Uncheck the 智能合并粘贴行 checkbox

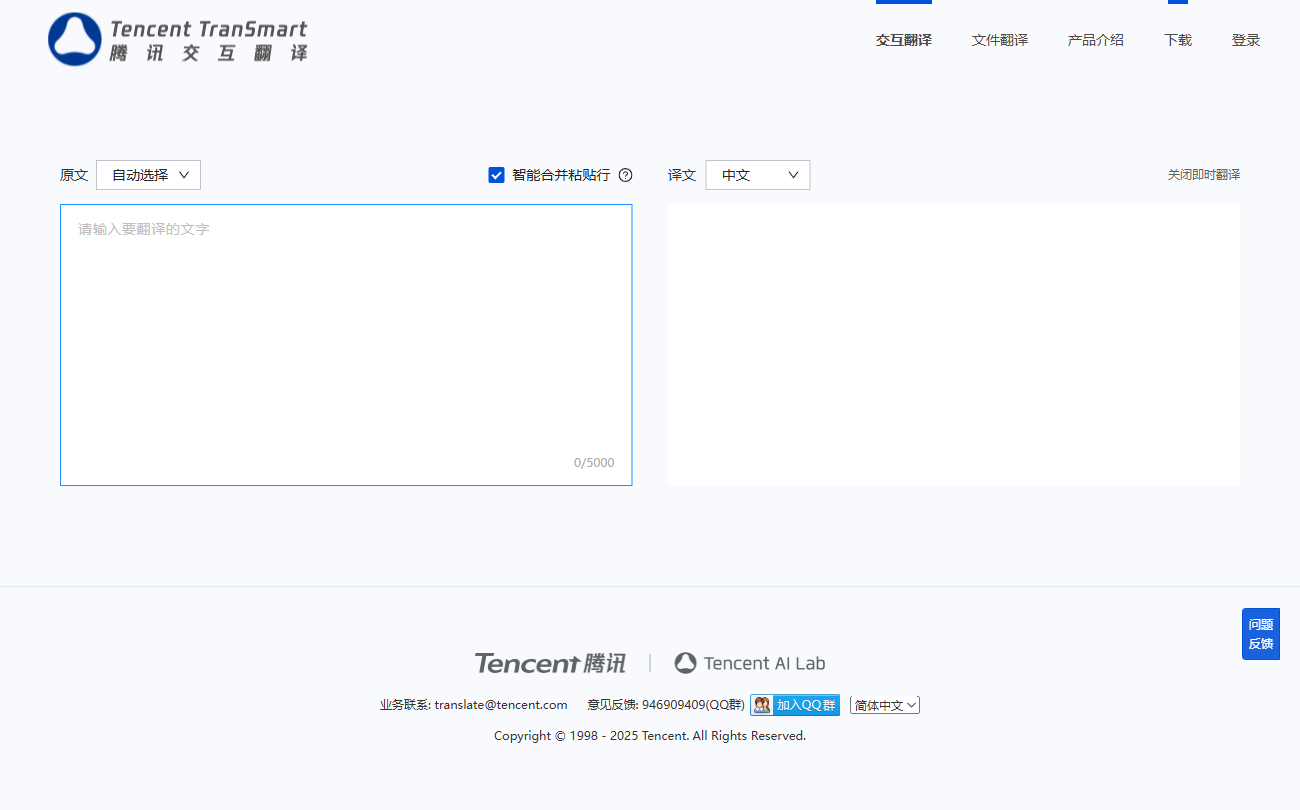click(x=496, y=175)
